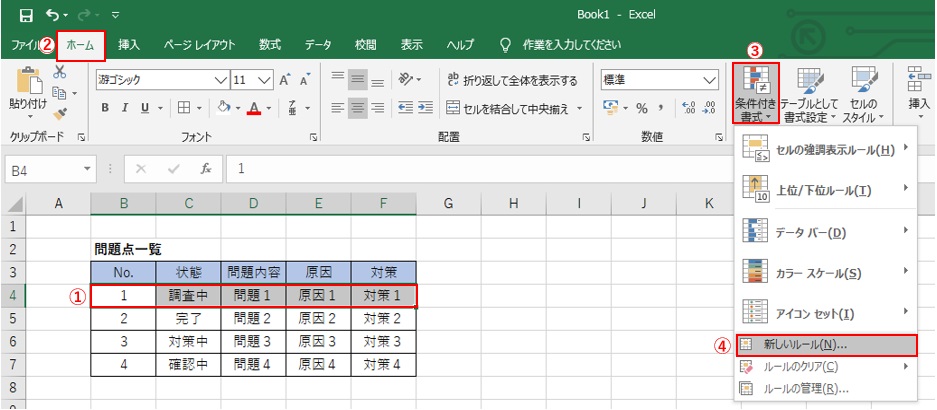This screenshot has width=937, height=410.
Task: Click the Save icon in title bar
Action: click(x=26, y=14)
